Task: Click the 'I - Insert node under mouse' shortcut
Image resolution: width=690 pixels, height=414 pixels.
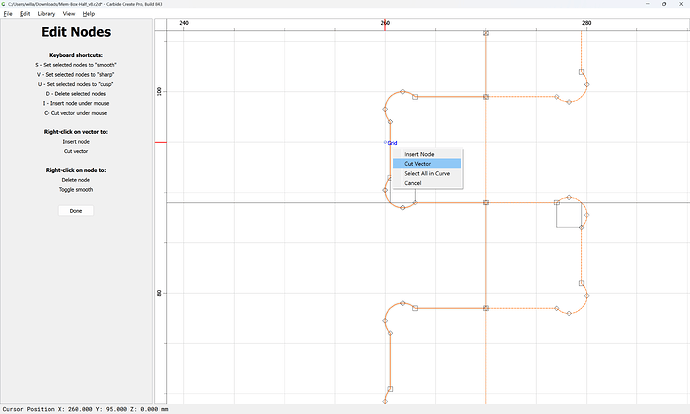Action: tap(76, 103)
